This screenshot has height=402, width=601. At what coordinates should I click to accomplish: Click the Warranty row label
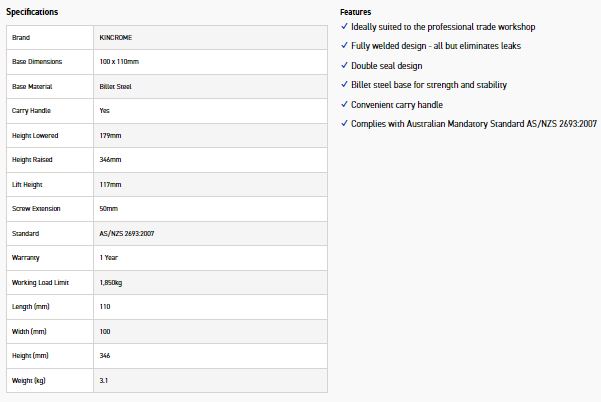pos(25,258)
